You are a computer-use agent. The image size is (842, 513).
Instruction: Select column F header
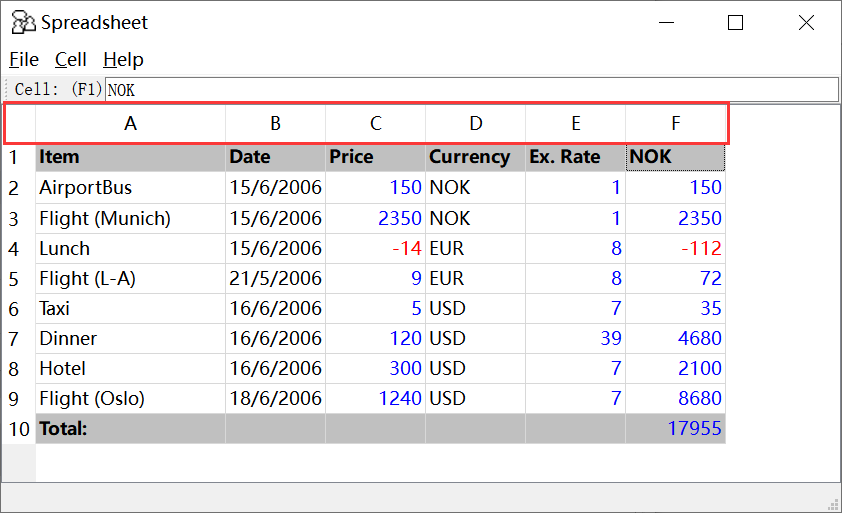click(675, 124)
